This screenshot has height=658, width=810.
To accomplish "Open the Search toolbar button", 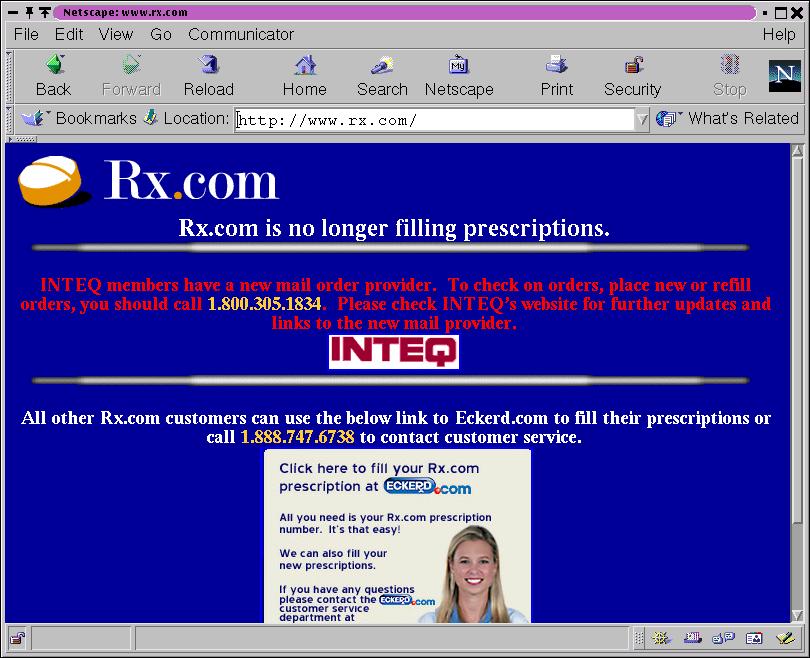I will click(x=382, y=66).
